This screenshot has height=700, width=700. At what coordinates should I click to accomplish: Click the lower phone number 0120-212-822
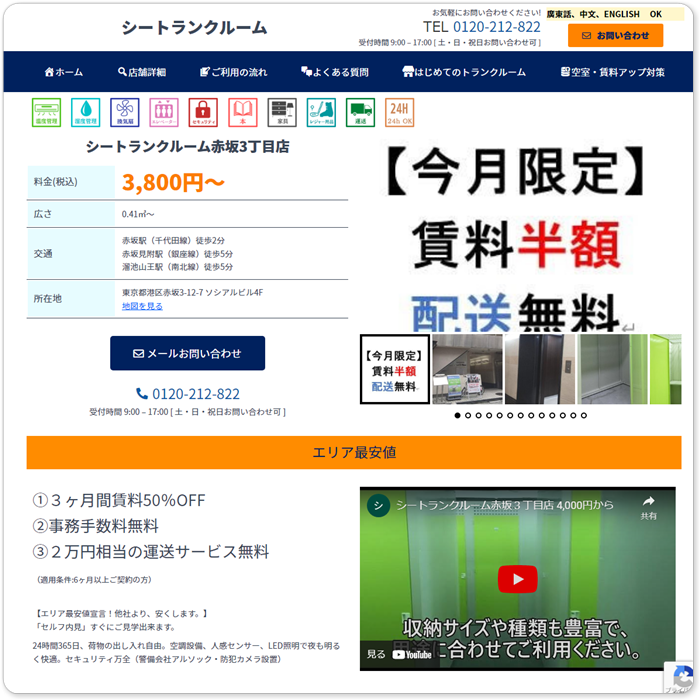click(196, 394)
